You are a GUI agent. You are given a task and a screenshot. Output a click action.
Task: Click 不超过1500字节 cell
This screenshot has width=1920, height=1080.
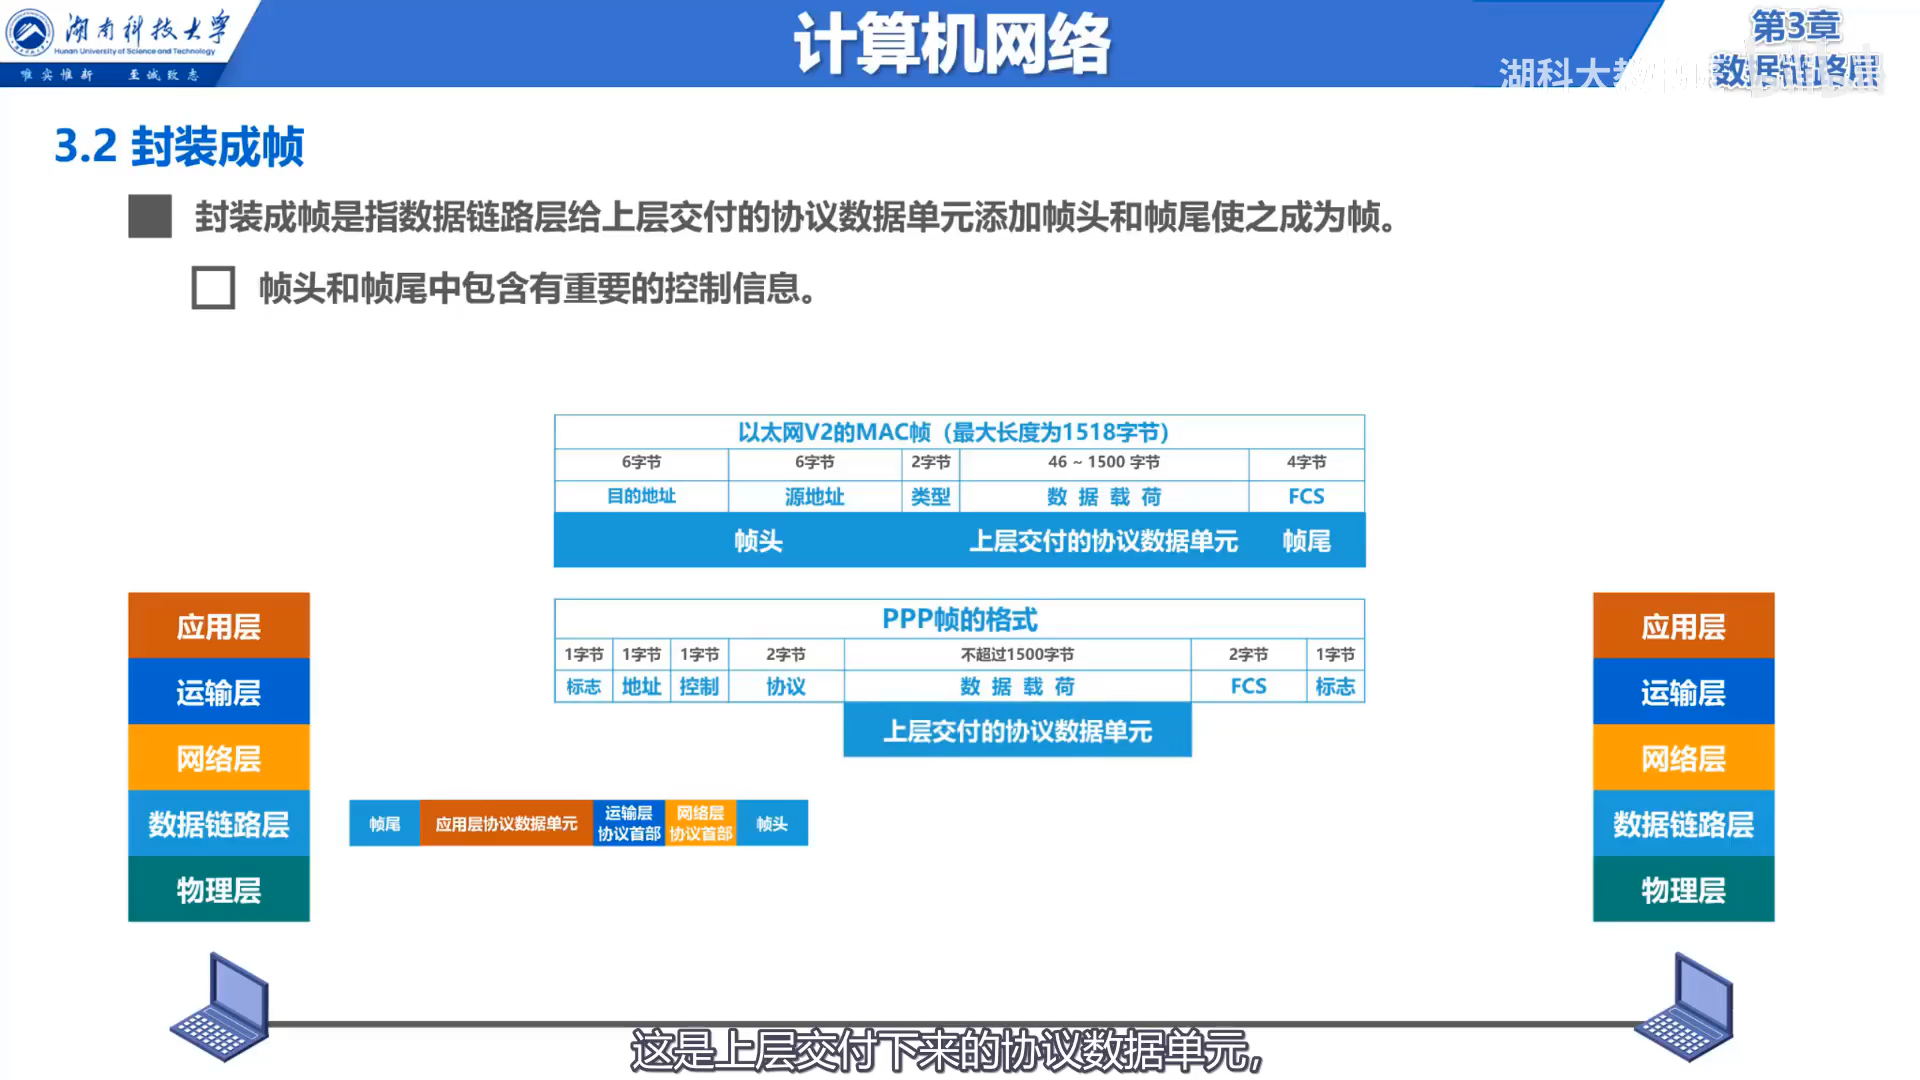(1018, 654)
